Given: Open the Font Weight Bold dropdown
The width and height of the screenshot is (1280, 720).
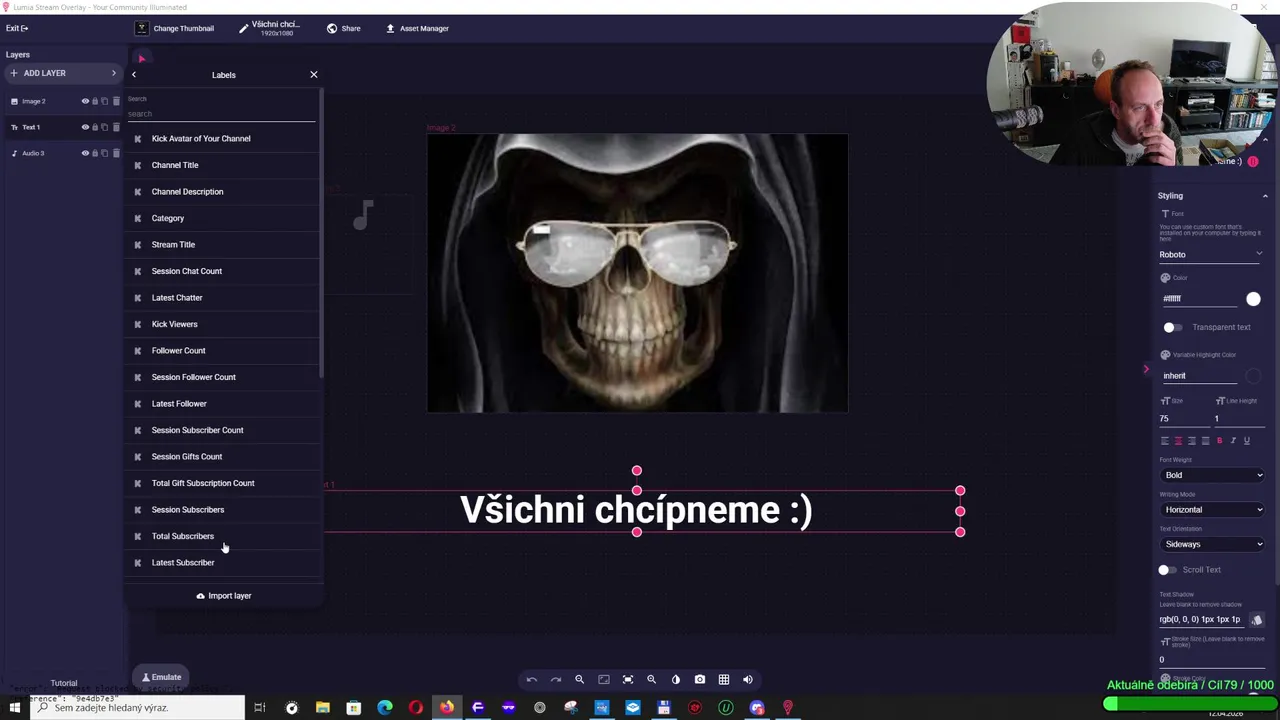Looking at the screenshot, I should click(1212, 476).
